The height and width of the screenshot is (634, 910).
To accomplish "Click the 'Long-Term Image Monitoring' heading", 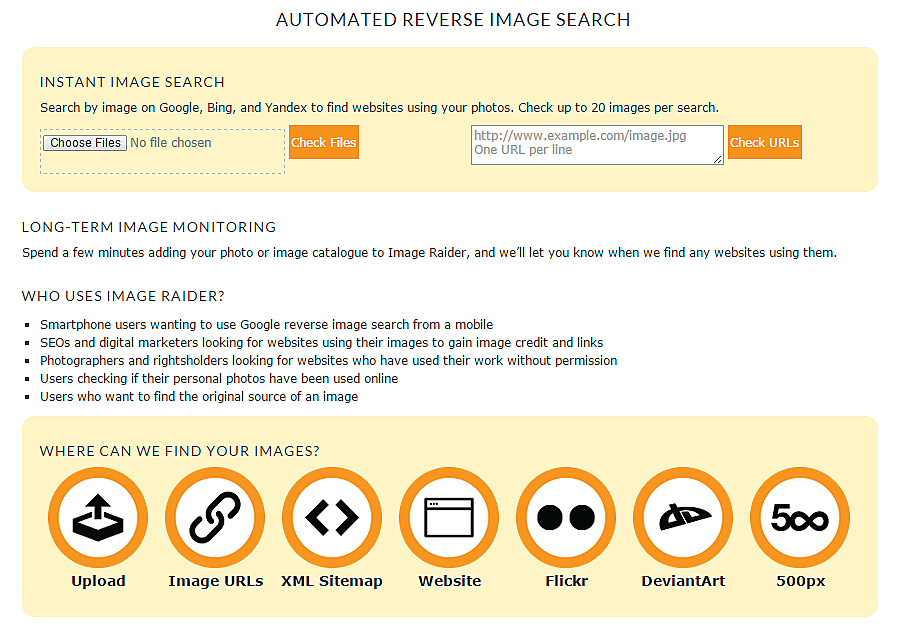I will coord(149,227).
